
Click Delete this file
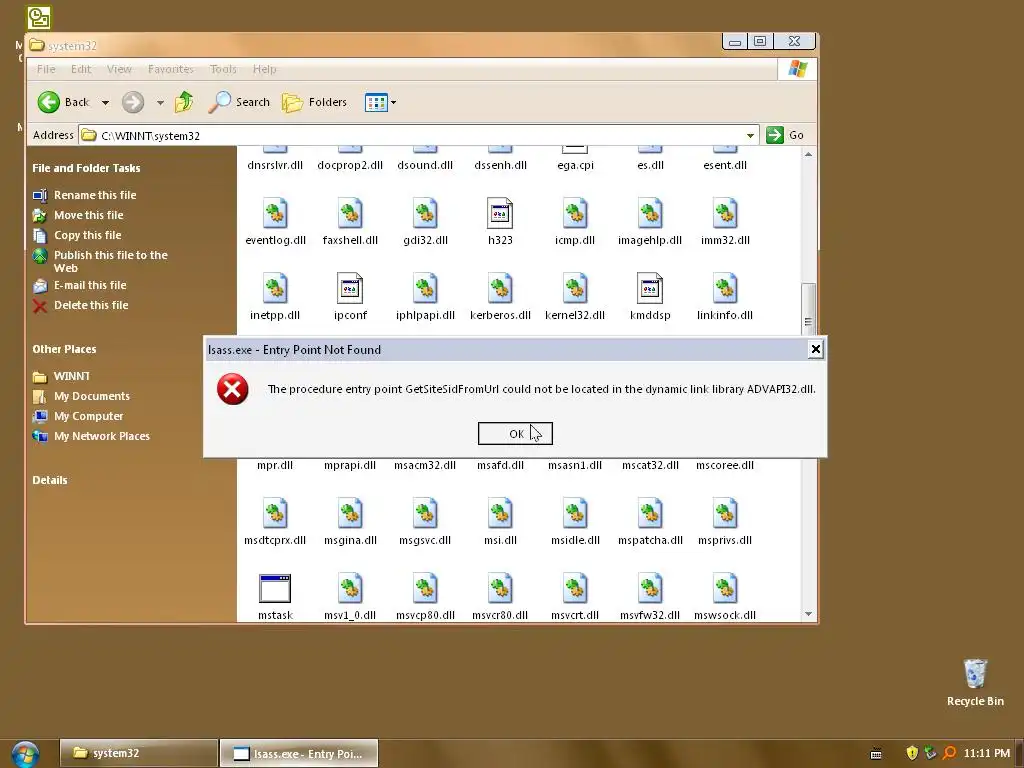[91, 305]
